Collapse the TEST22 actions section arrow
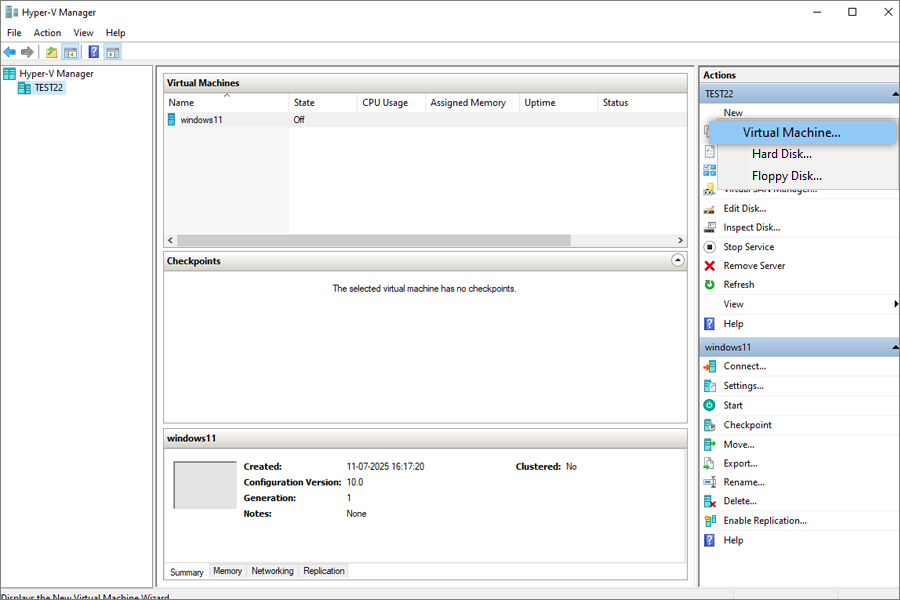Image resolution: width=900 pixels, height=600 pixels. pyautogui.click(x=895, y=94)
